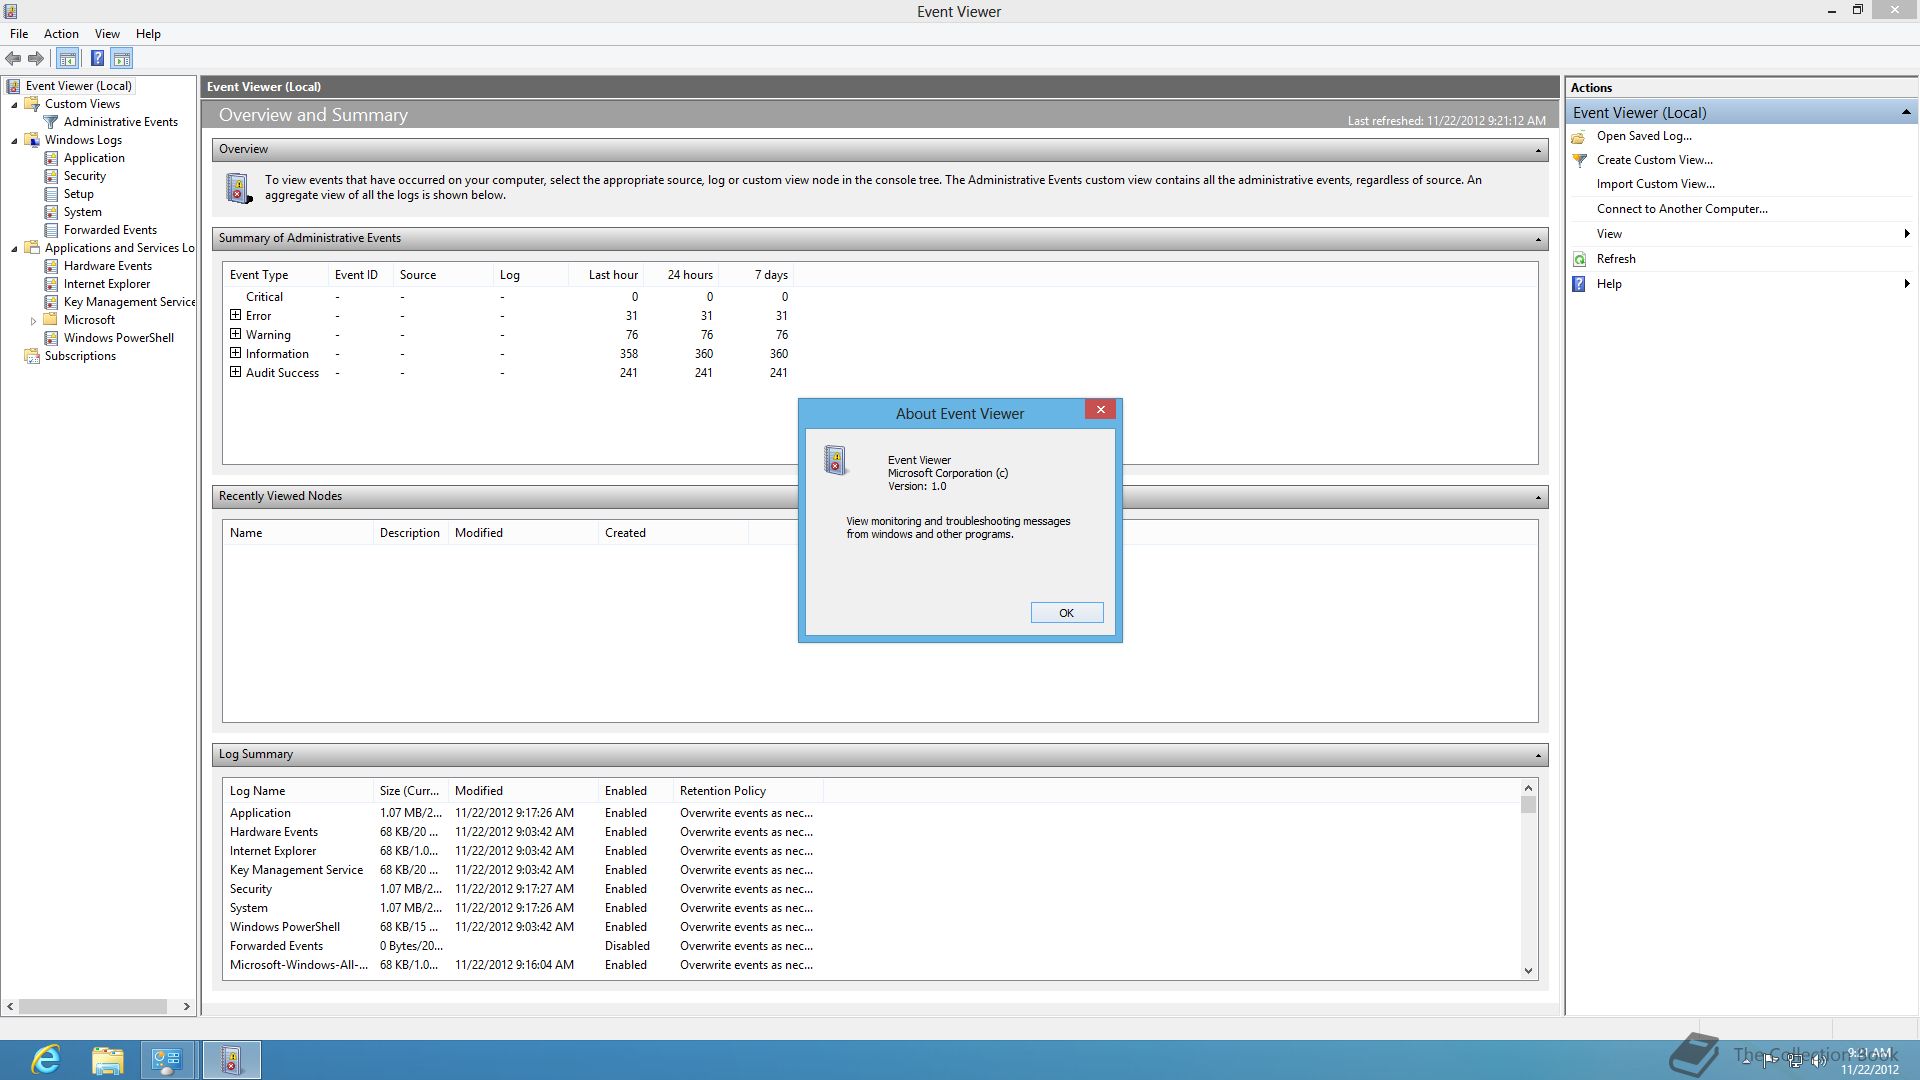
Task: Collapse the Custom Views tree node
Action: click(x=14, y=105)
